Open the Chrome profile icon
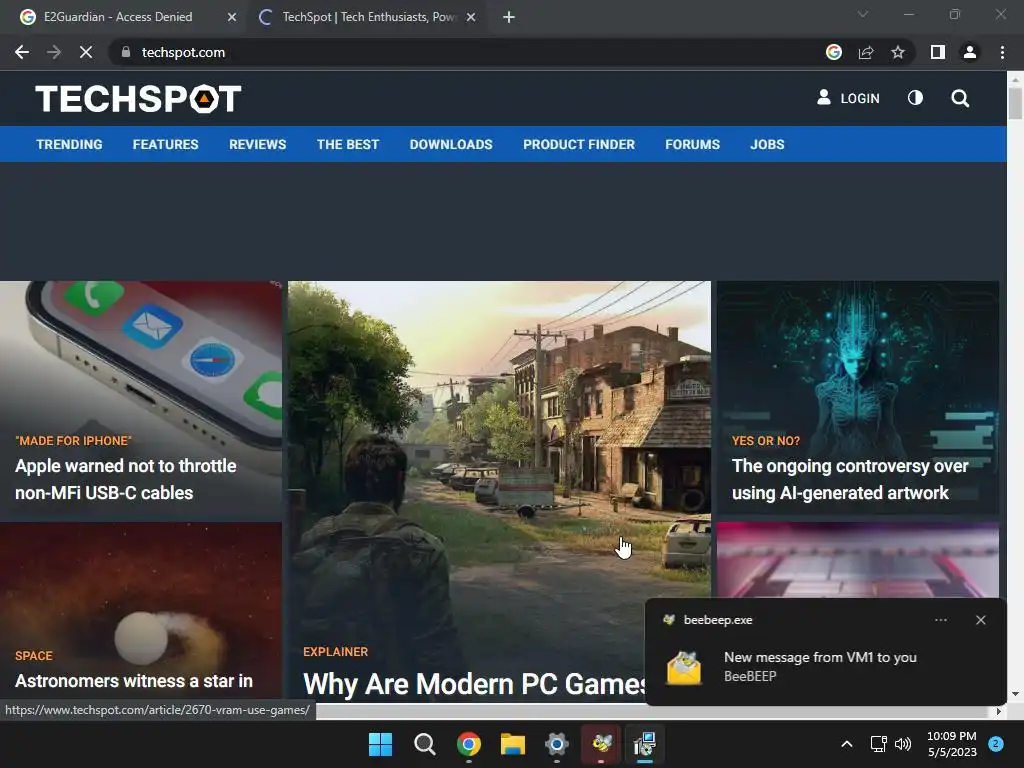This screenshot has height=768, width=1024. click(x=970, y=52)
